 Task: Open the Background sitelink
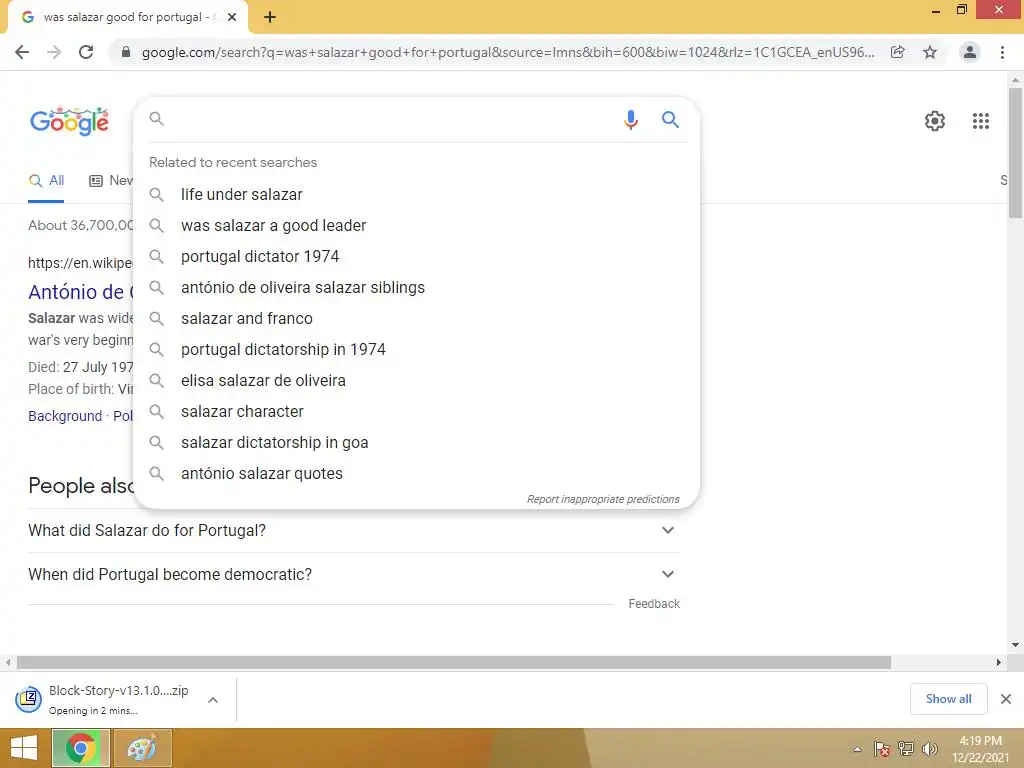coord(65,416)
